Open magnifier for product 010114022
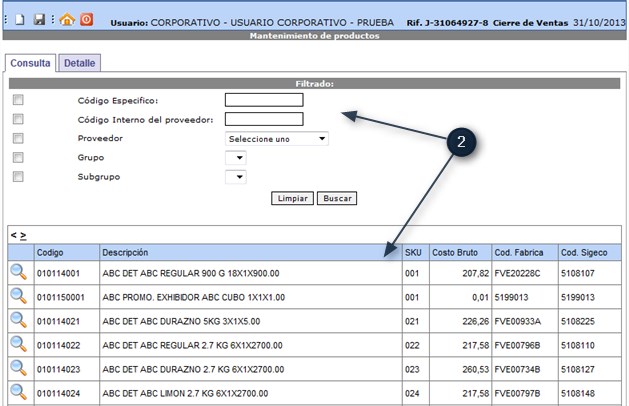The image size is (629, 406). (x=18, y=345)
